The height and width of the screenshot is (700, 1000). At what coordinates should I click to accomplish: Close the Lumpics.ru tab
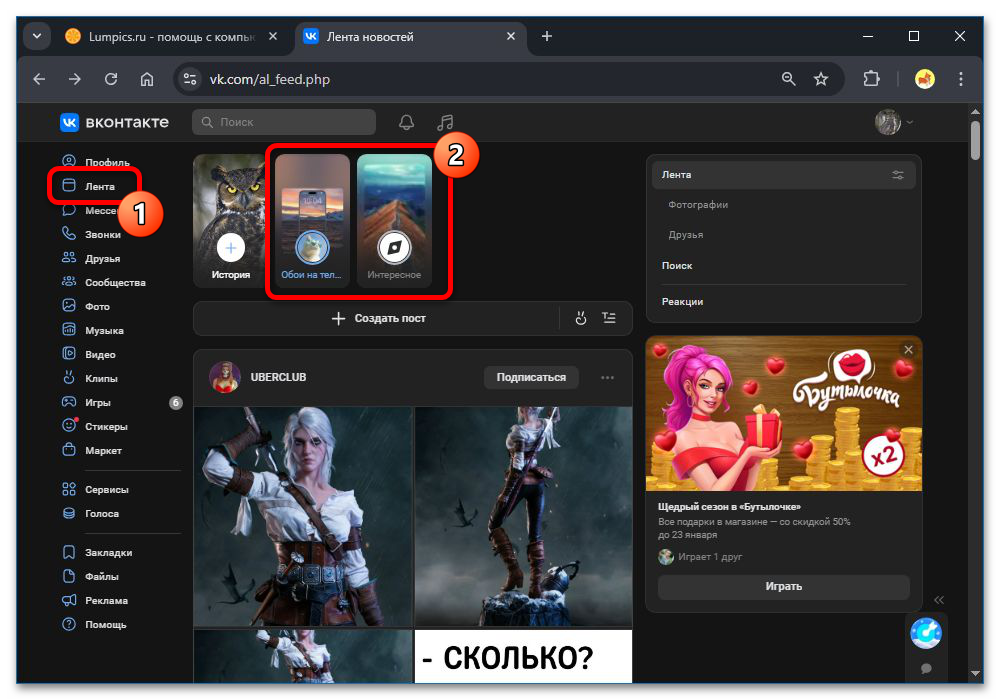pos(273,36)
